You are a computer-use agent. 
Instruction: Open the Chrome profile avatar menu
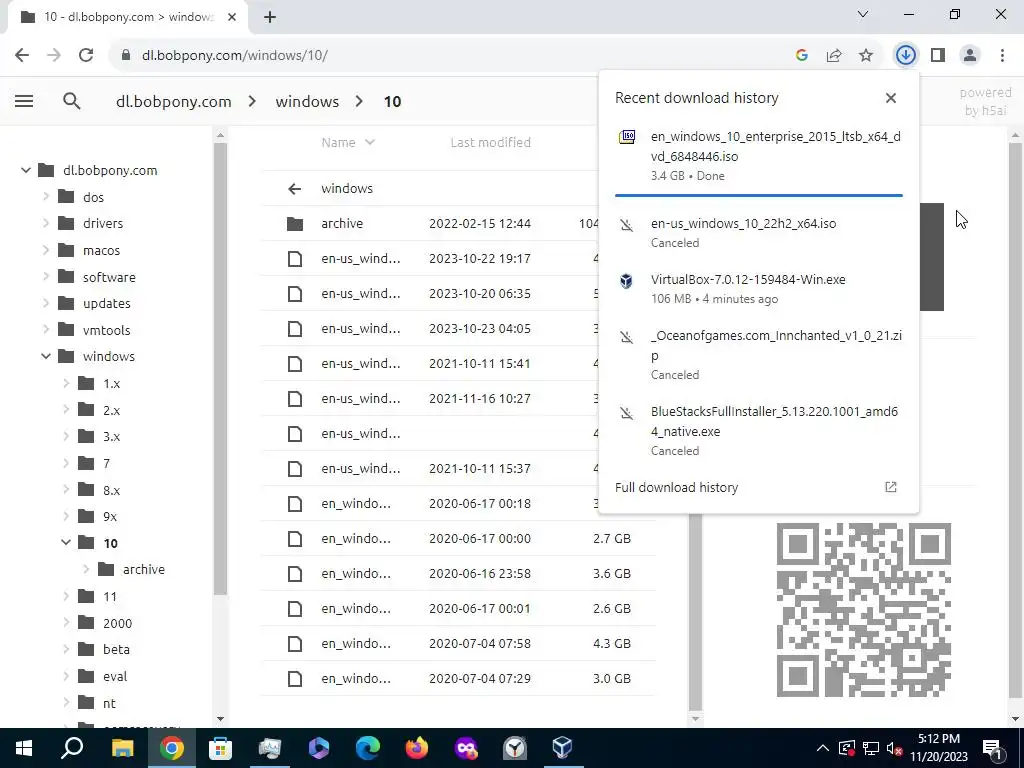pos(970,56)
